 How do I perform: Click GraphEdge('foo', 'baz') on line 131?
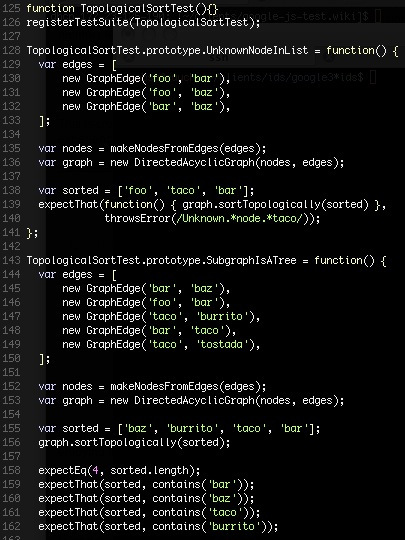pyautogui.click(x=155, y=92)
